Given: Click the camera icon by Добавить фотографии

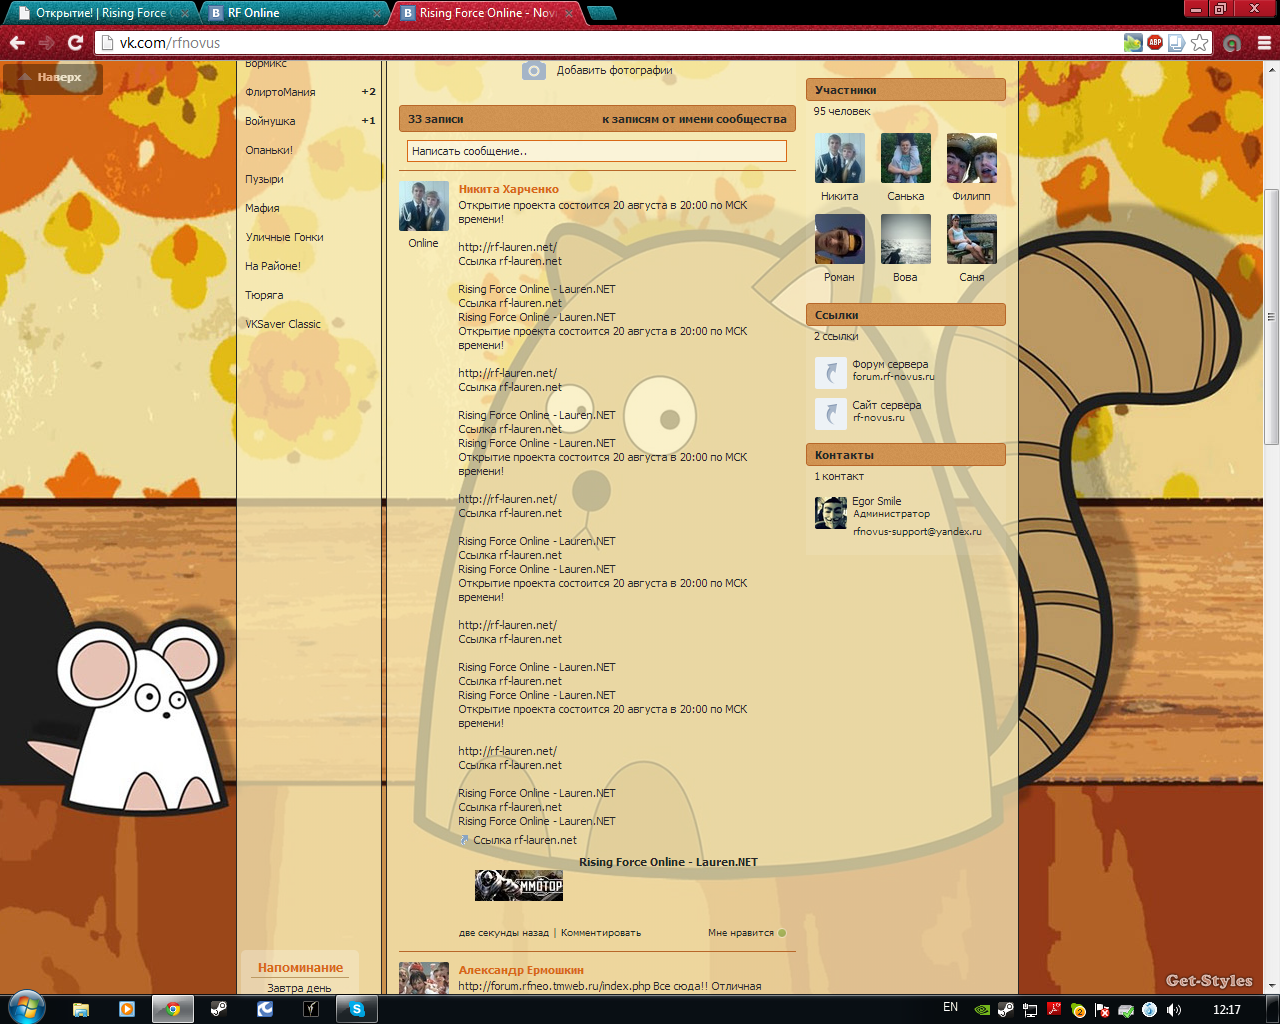Looking at the screenshot, I should click(534, 70).
